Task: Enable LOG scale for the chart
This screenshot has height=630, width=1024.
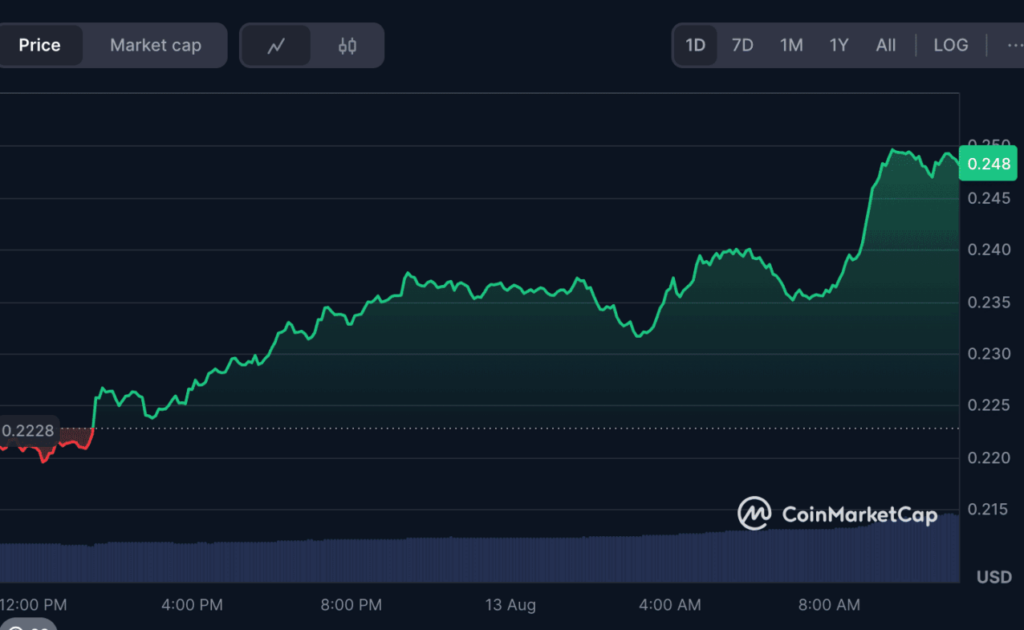Action: point(950,44)
